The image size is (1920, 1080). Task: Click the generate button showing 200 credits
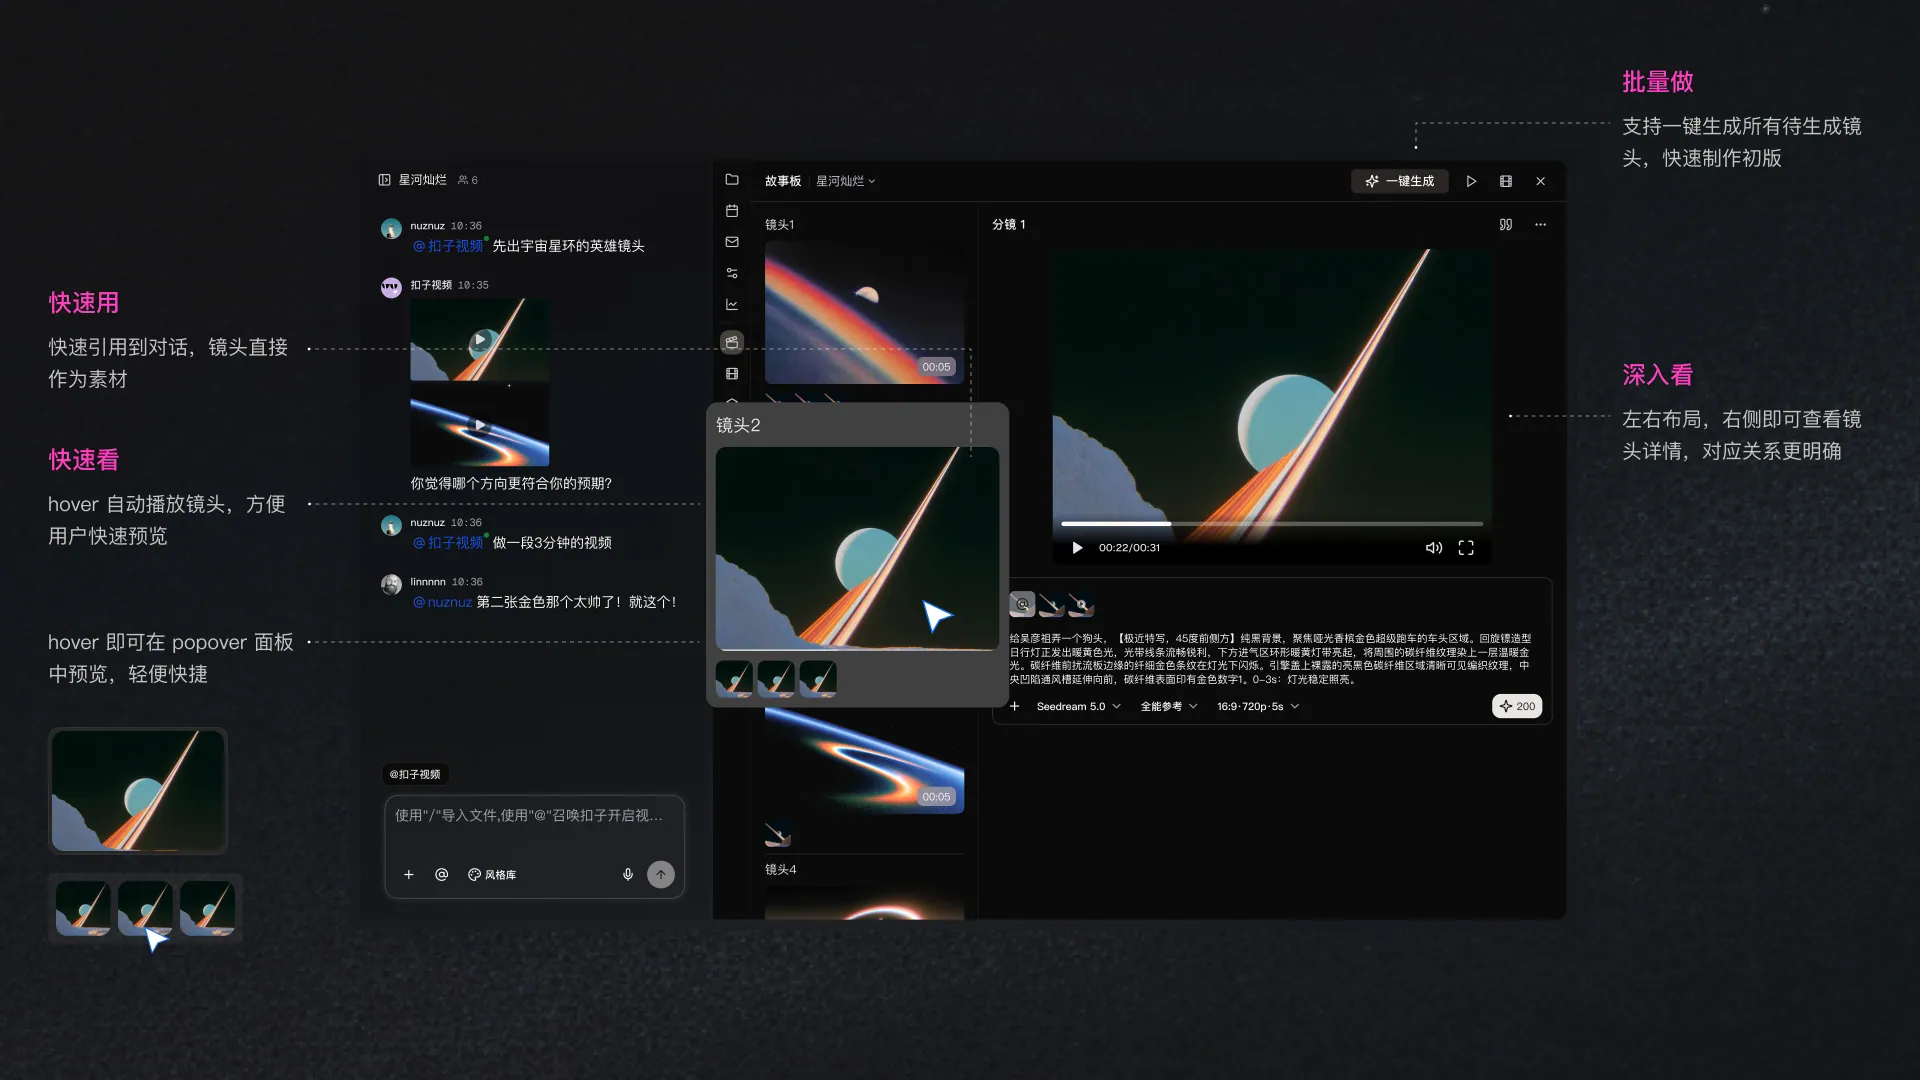click(1517, 706)
